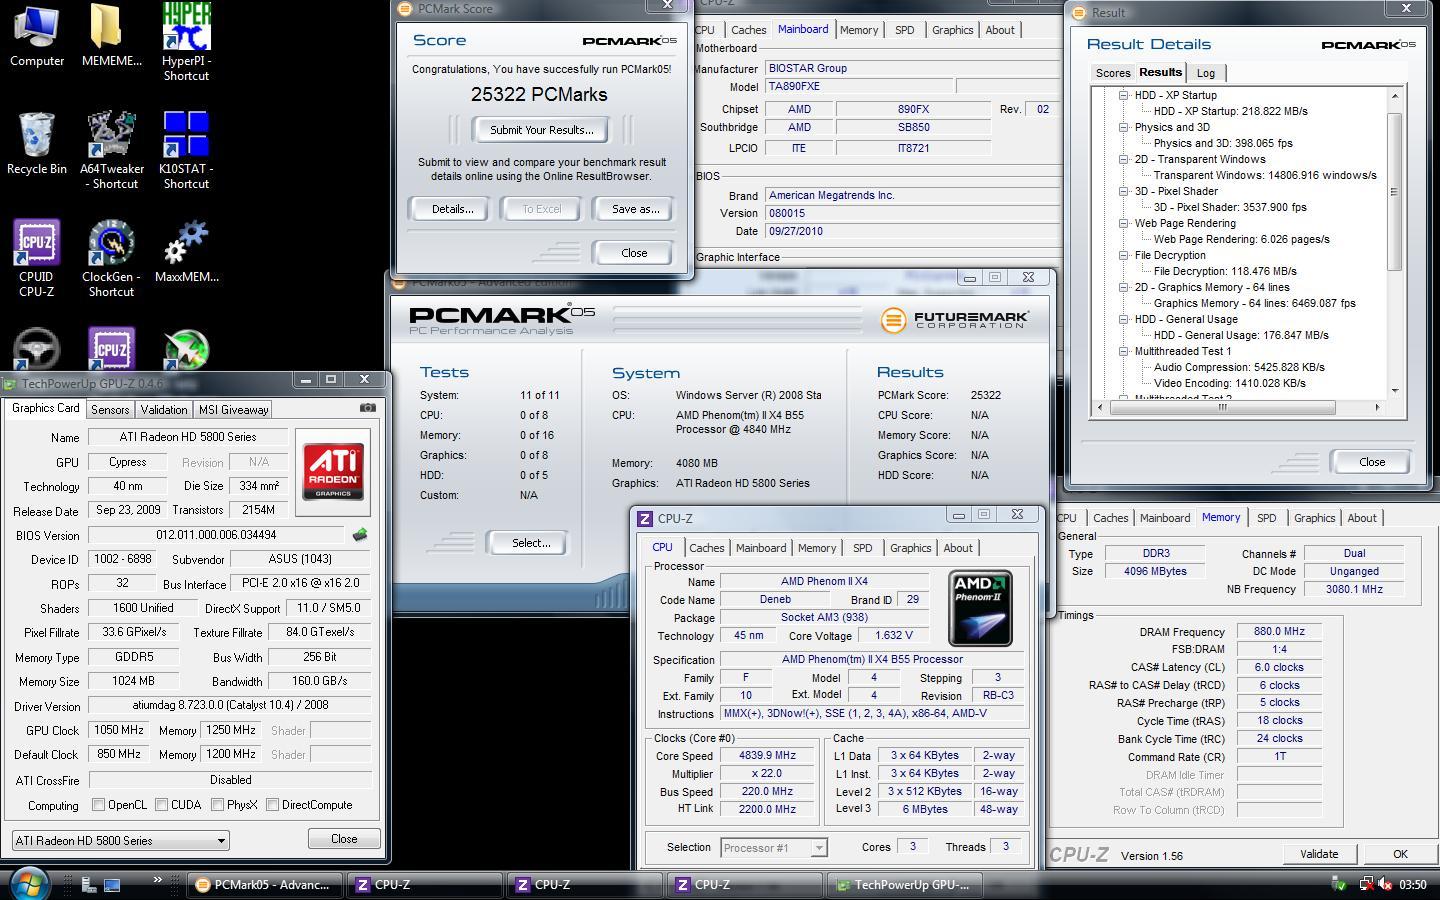Open the MSI Giveaway tab in GPU-Z
Screen dimensions: 1440x900
pos(233,409)
